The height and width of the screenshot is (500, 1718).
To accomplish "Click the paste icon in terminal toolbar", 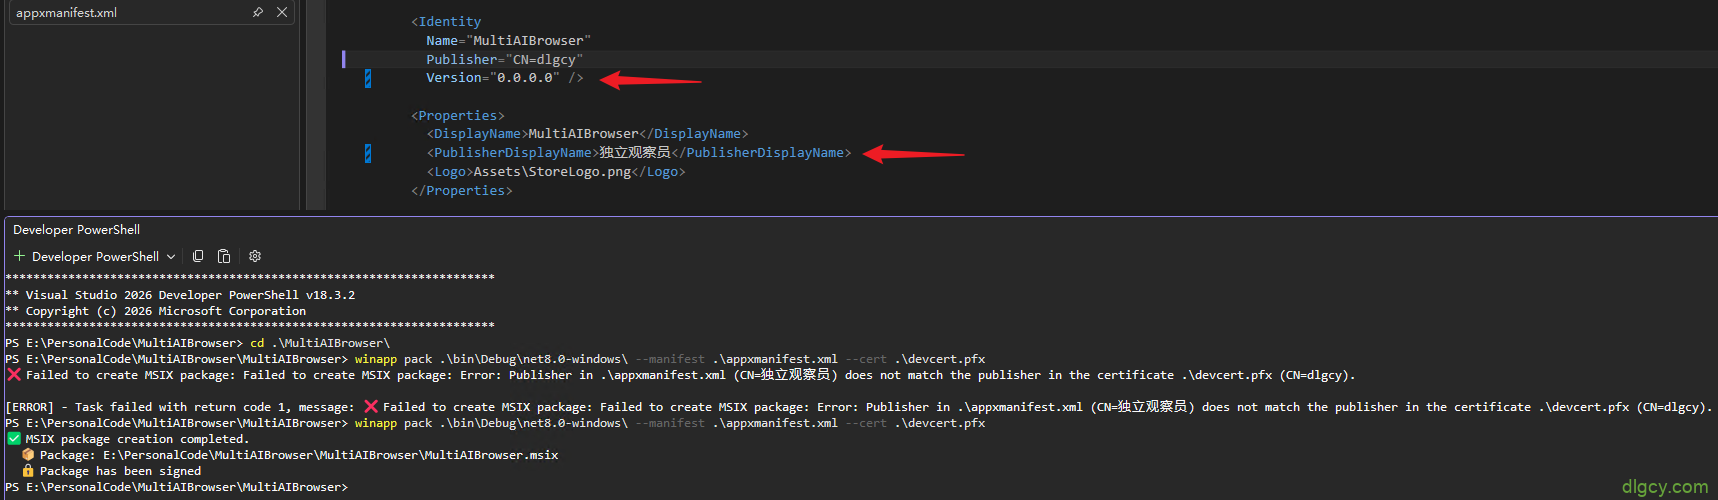I will click(224, 256).
